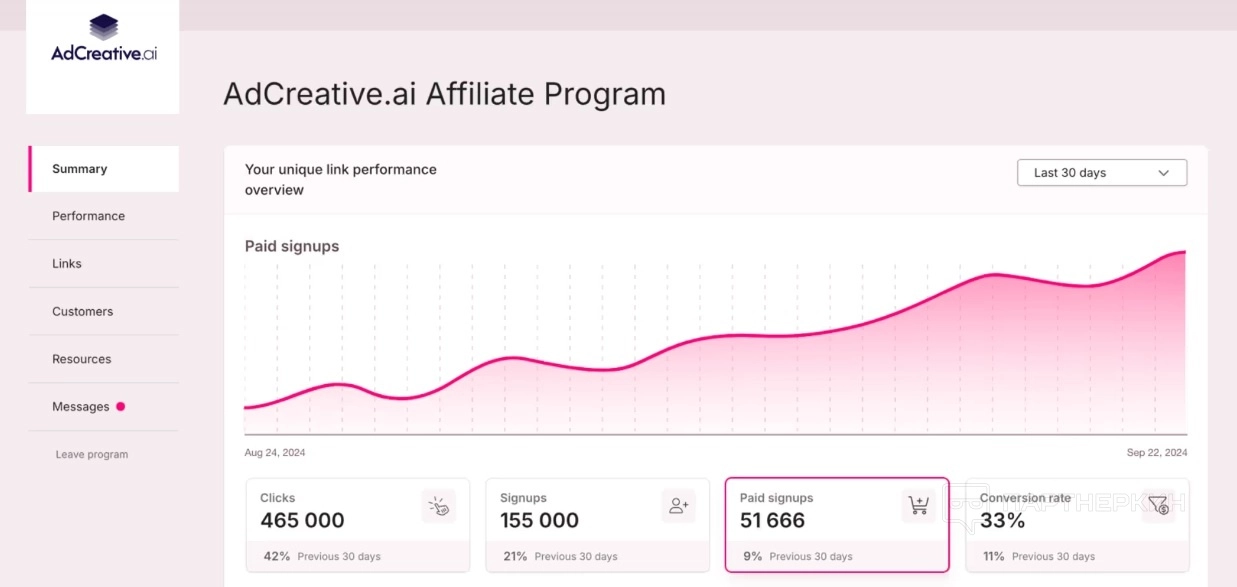
Task: Click the AdCreative.ai logo
Action: click(104, 40)
